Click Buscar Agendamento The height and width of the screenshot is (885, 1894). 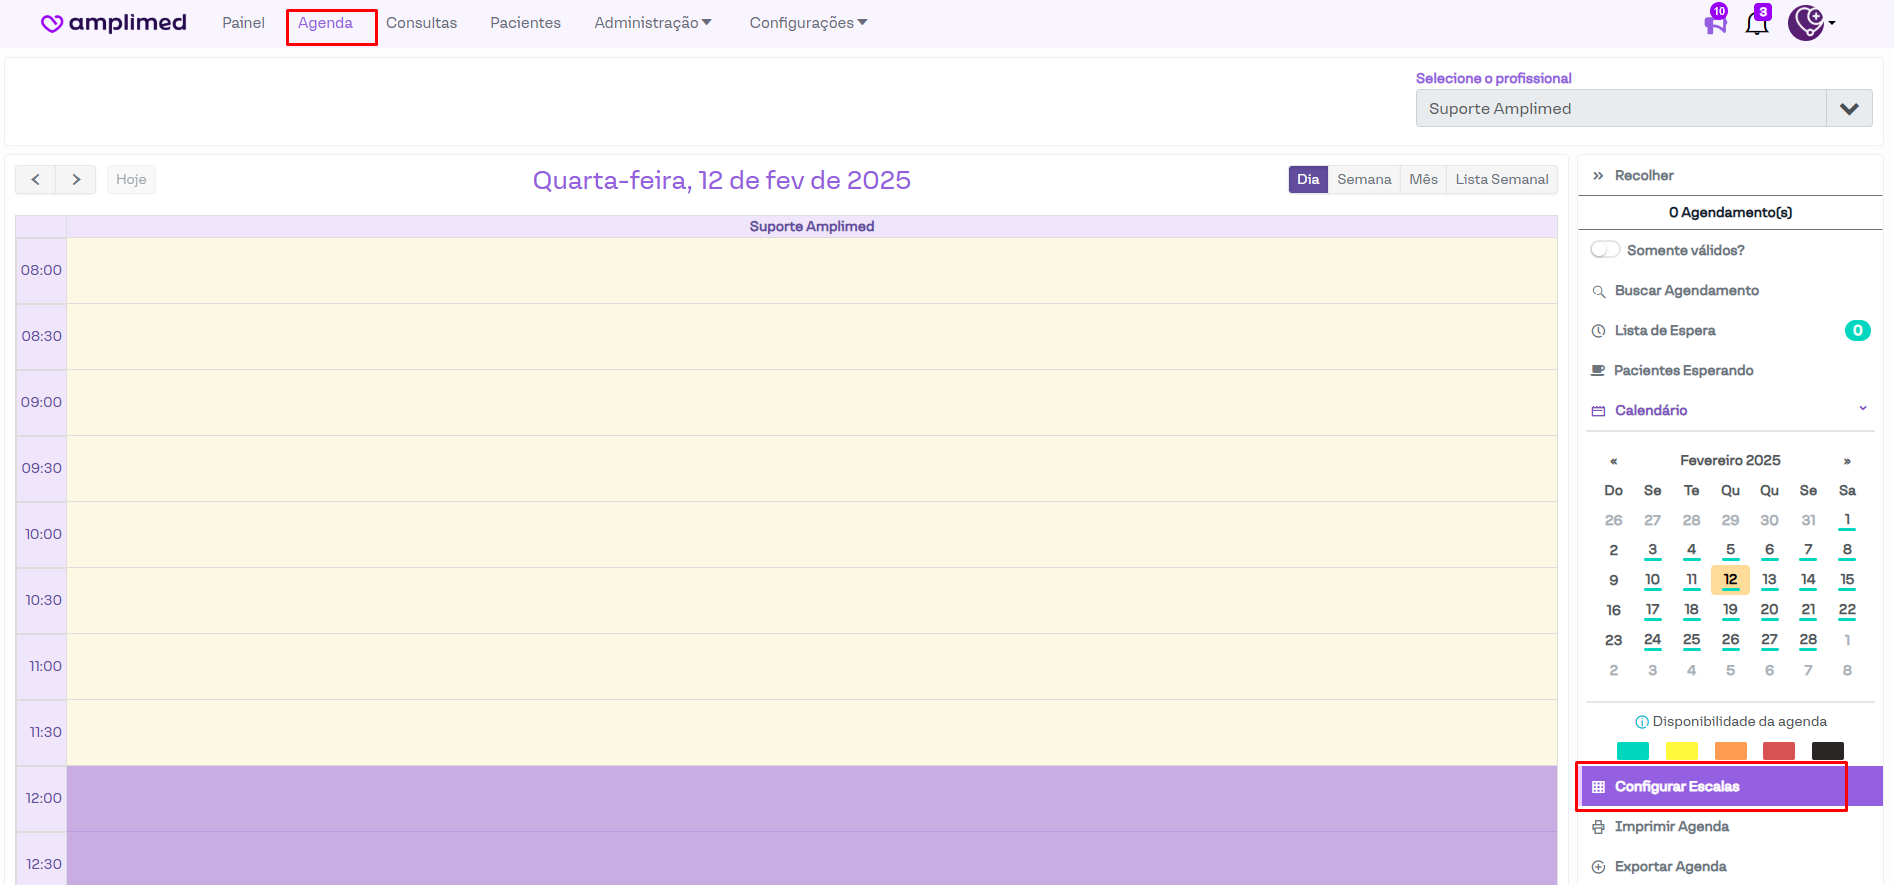[x=1686, y=290]
